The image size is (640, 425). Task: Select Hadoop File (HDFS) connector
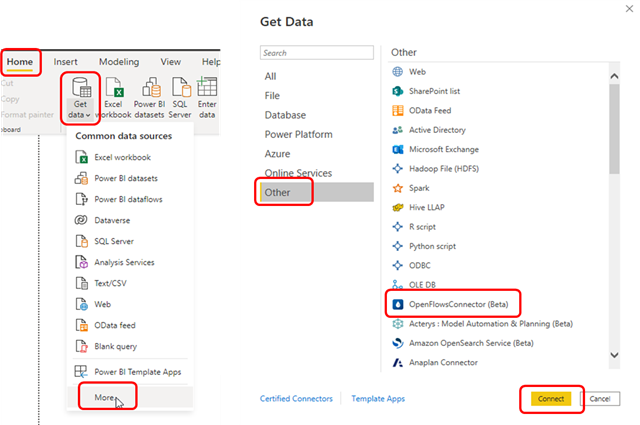[443, 168]
